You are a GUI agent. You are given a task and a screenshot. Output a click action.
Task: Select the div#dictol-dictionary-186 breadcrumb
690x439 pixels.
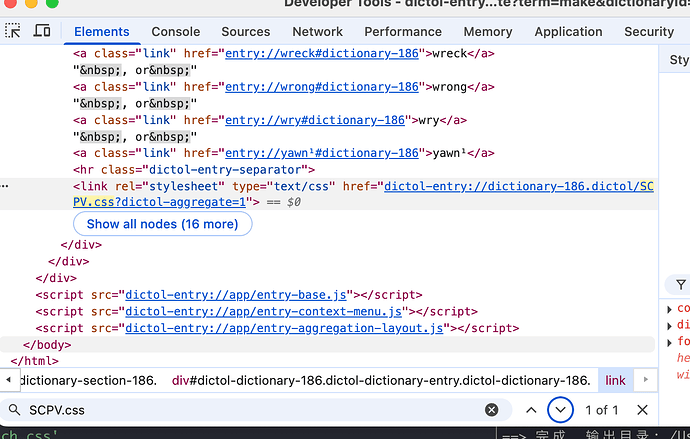pos(381,380)
